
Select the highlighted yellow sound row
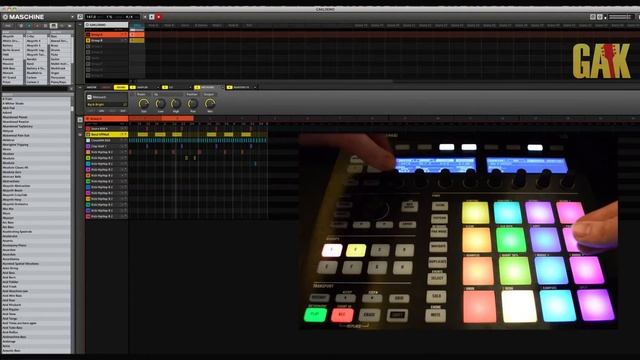click(106, 134)
